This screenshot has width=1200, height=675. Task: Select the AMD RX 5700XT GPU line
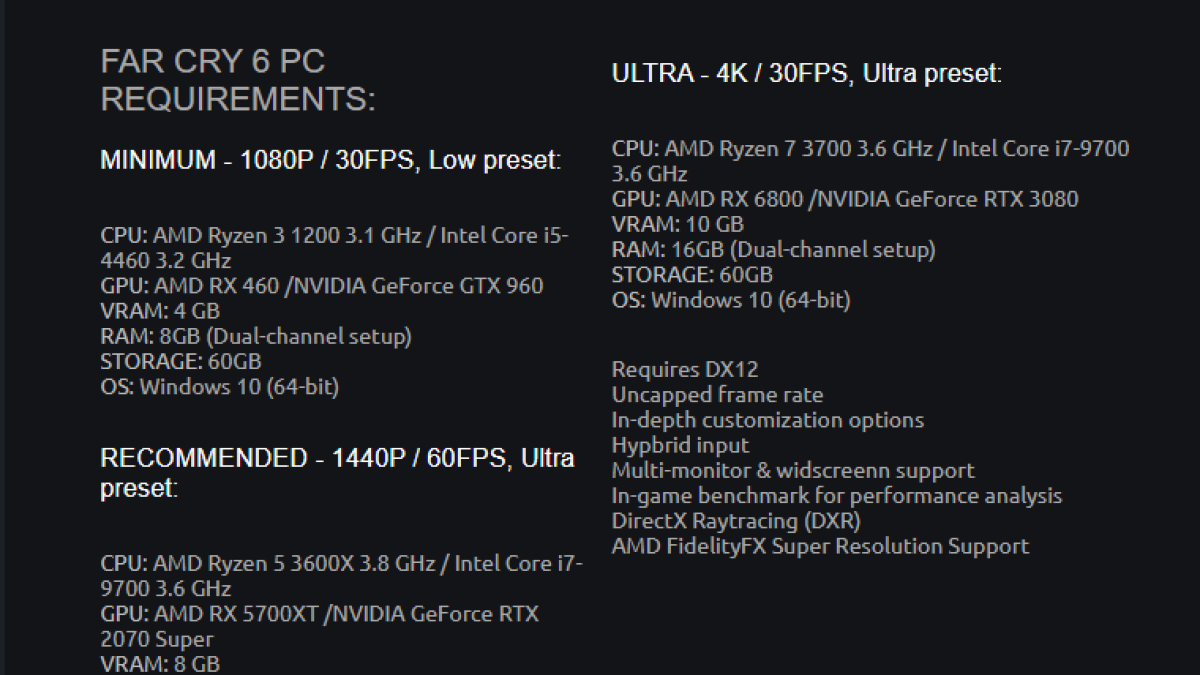320,626
